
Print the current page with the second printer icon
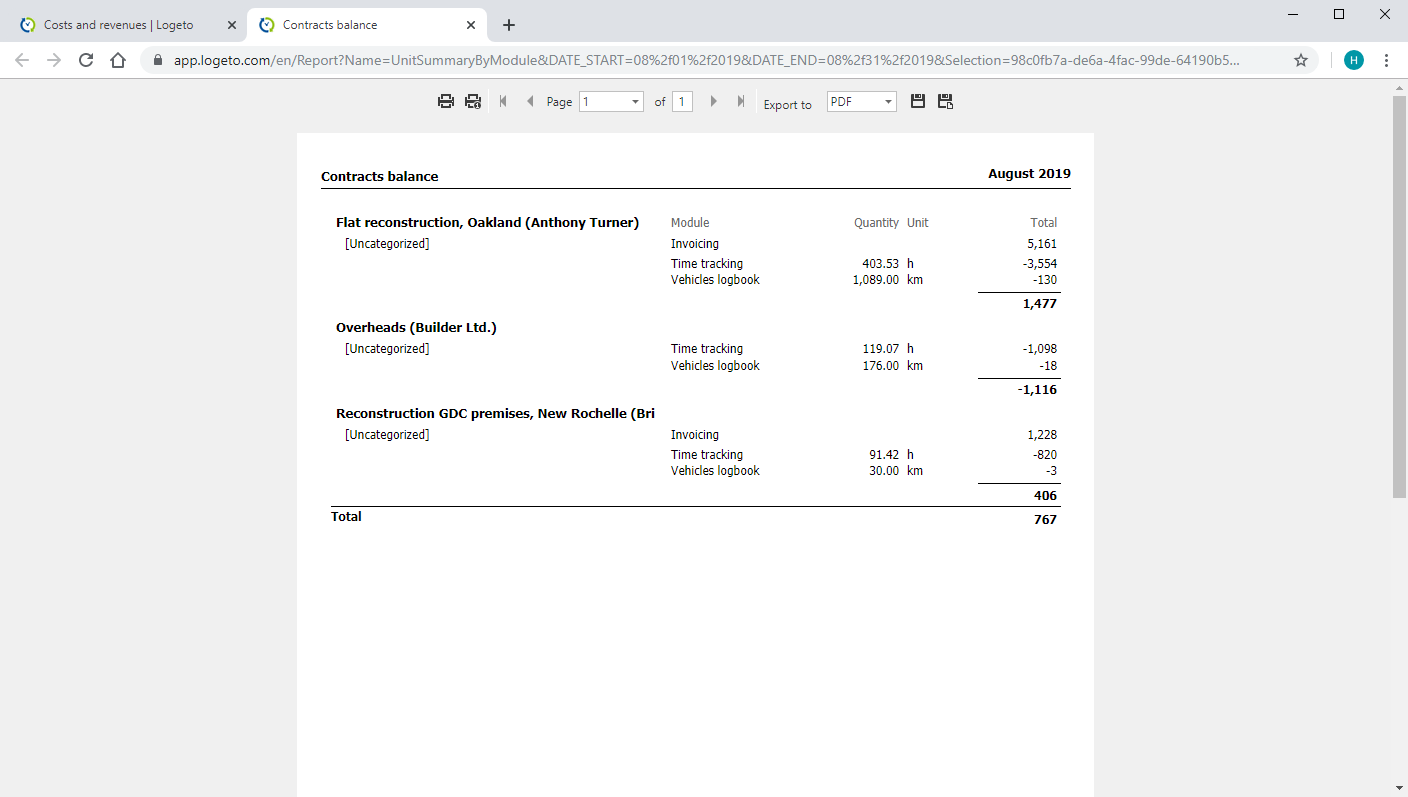[473, 101]
